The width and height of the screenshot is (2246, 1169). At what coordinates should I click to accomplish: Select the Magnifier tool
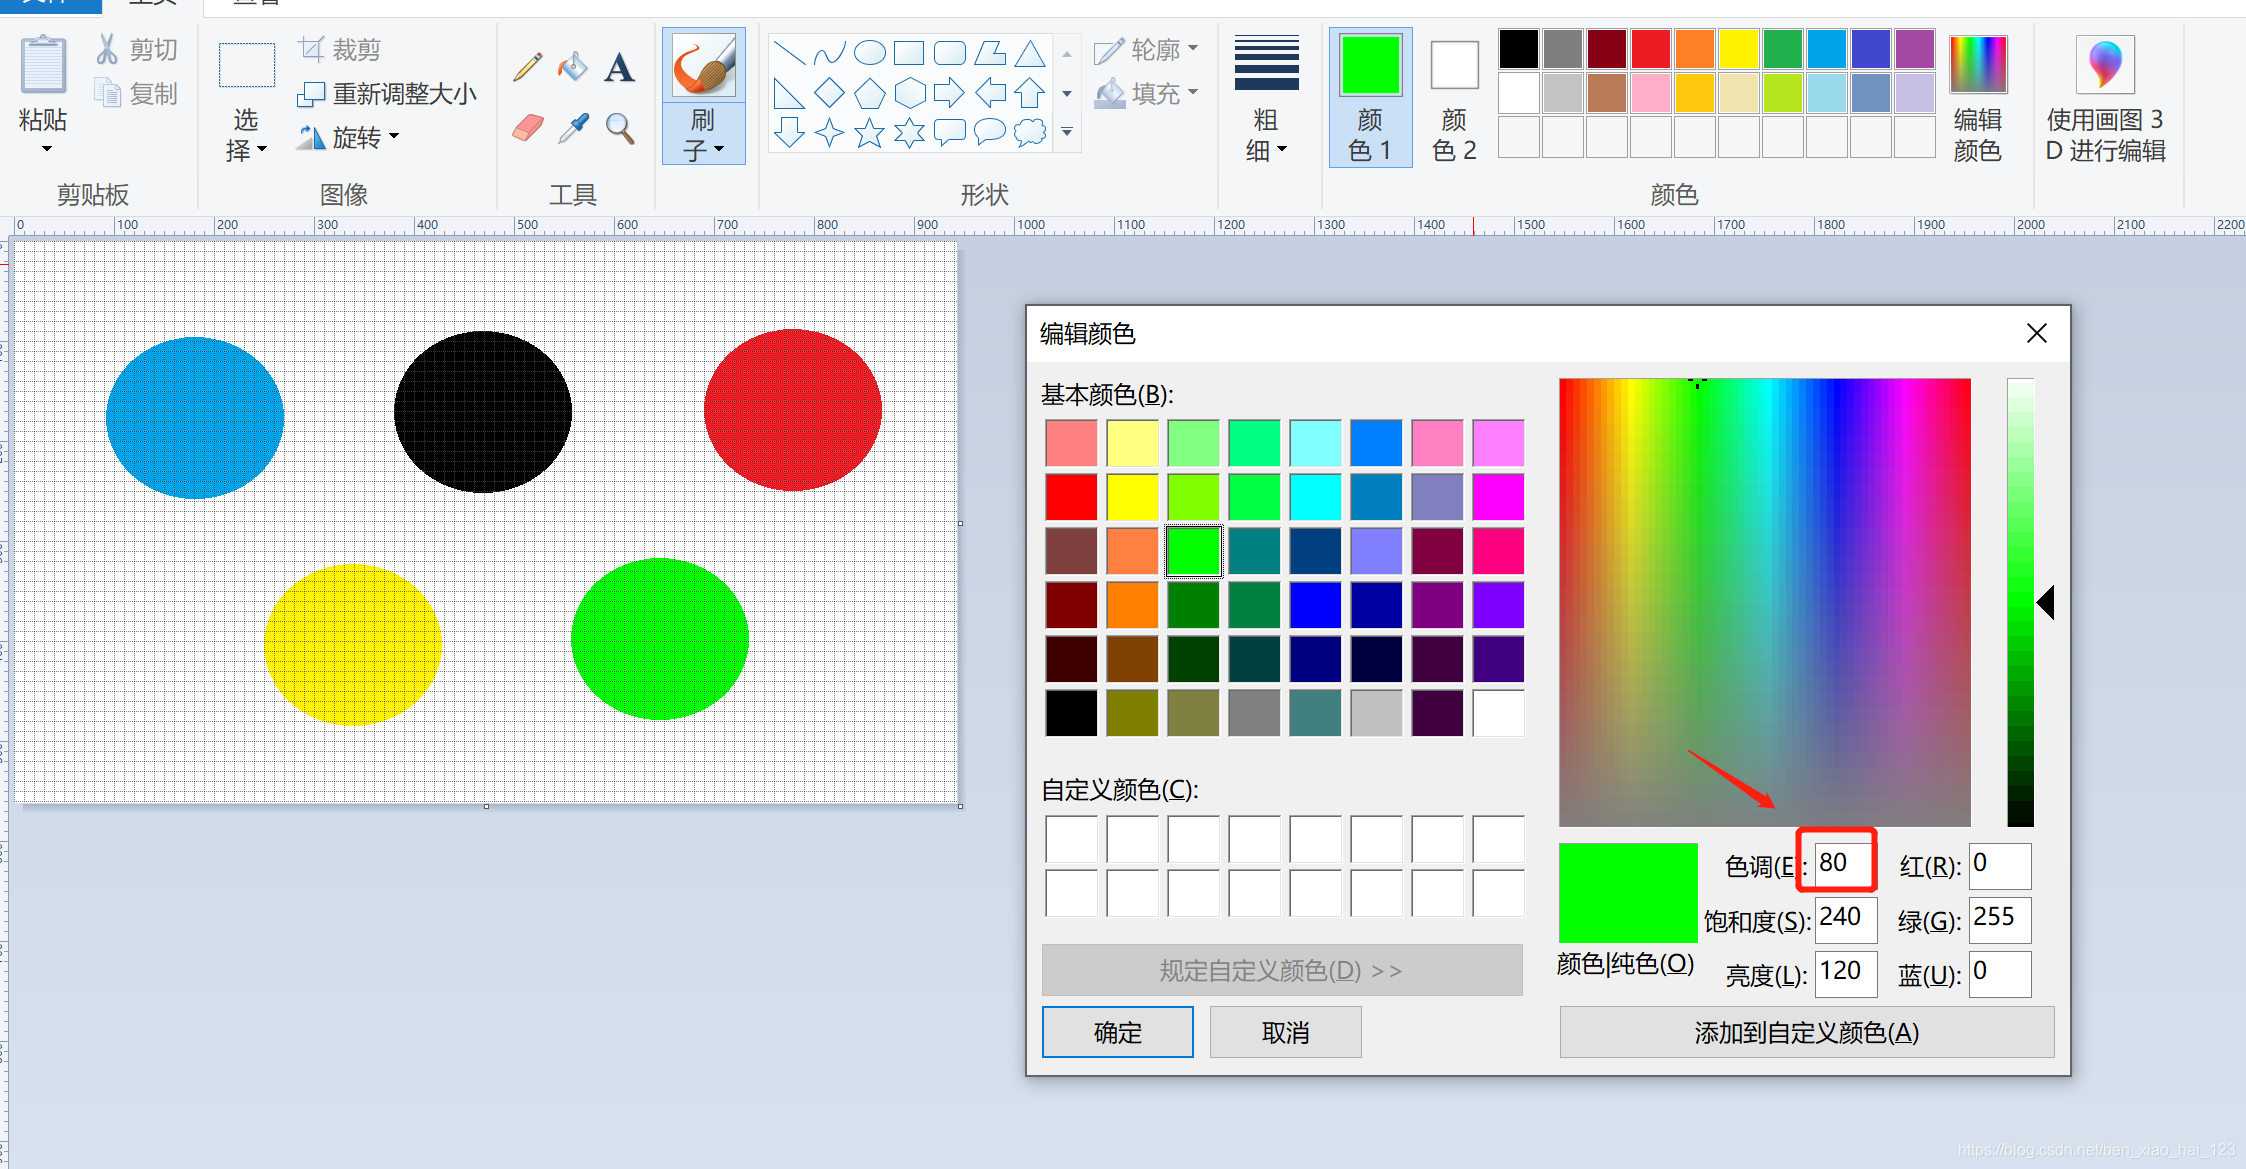coord(620,128)
